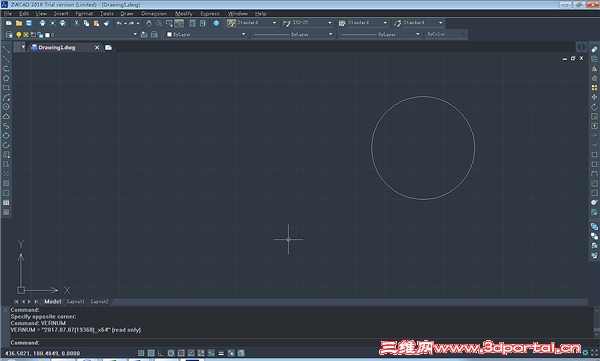600x361 pixels.
Task: Click the Print icon in toolbar
Action: click(42, 23)
